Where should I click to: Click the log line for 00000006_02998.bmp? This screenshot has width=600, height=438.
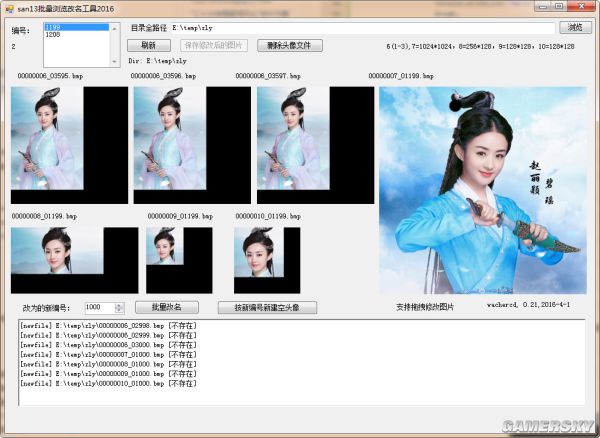[108, 326]
